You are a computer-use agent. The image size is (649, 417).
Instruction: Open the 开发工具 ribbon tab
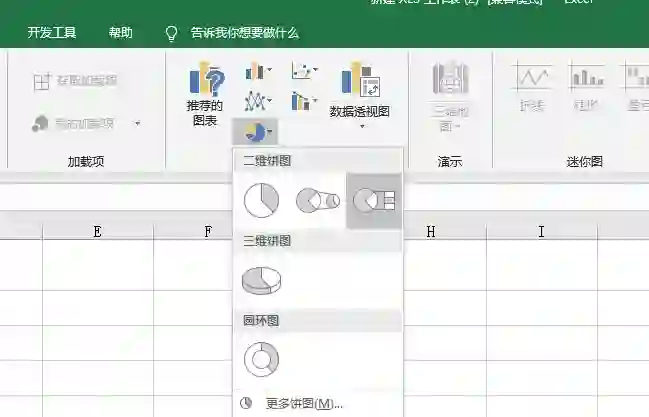(52, 32)
